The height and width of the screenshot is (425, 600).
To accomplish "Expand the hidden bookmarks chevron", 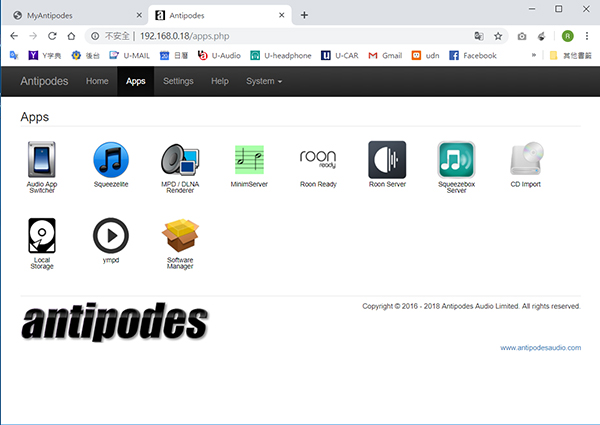I will [534, 55].
